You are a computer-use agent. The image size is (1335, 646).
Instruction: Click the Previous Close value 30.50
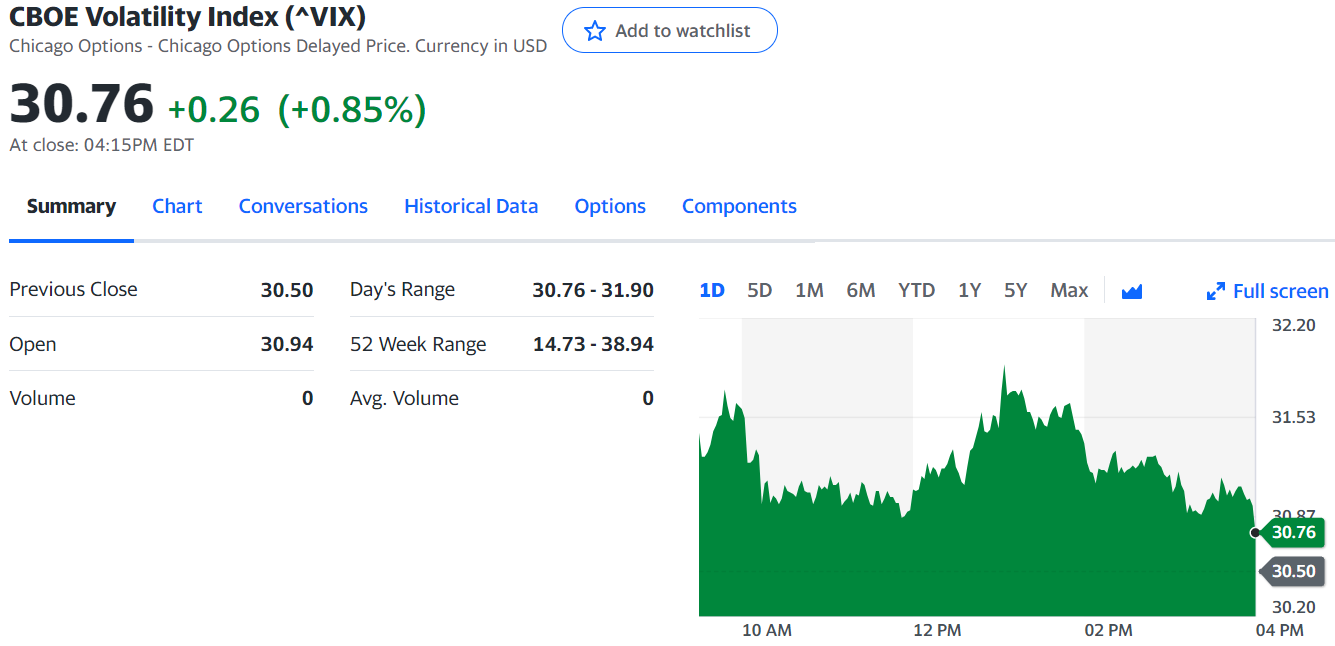point(287,290)
